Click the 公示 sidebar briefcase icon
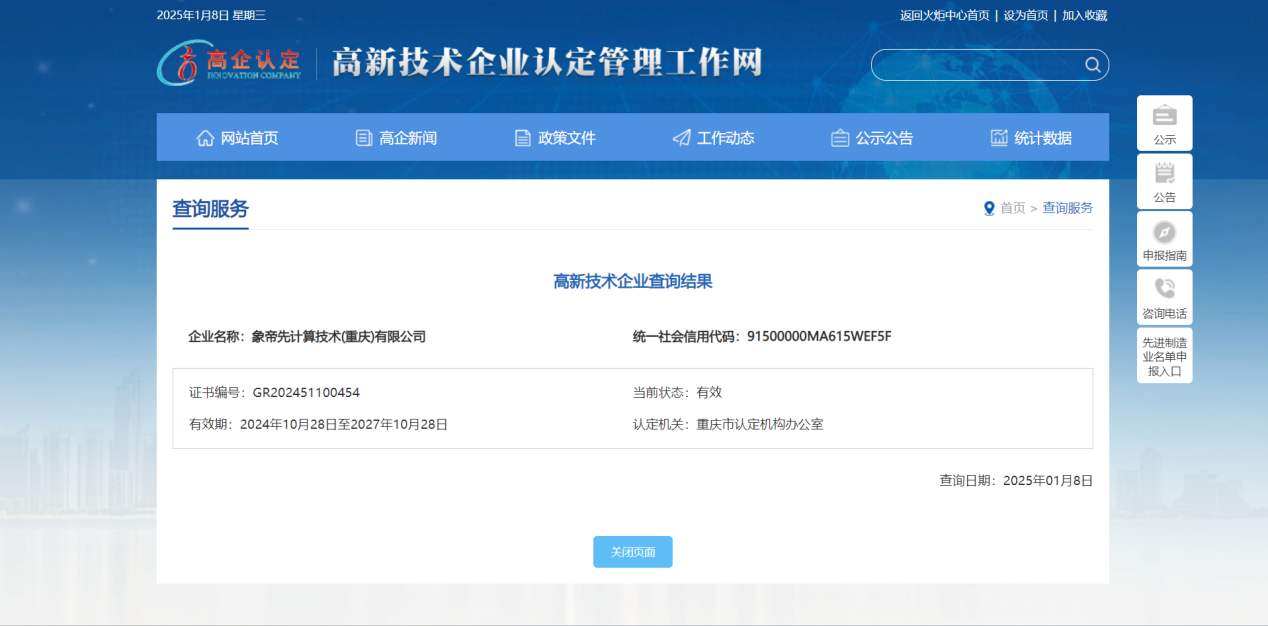Screen dimensions: 1268x626 point(1164,115)
